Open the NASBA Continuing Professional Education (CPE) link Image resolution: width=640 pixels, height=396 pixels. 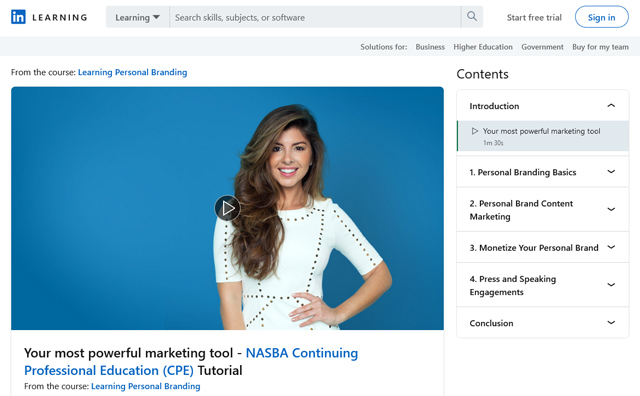pos(191,362)
